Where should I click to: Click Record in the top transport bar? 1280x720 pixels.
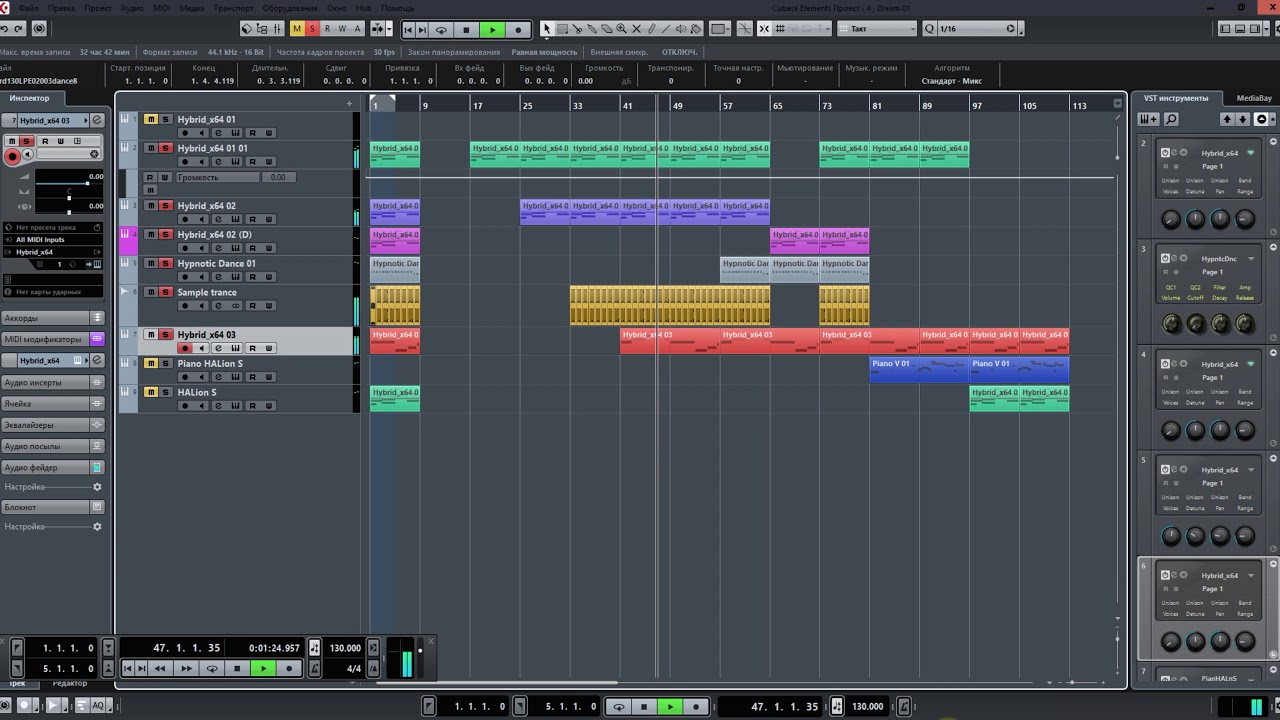click(x=518, y=30)
